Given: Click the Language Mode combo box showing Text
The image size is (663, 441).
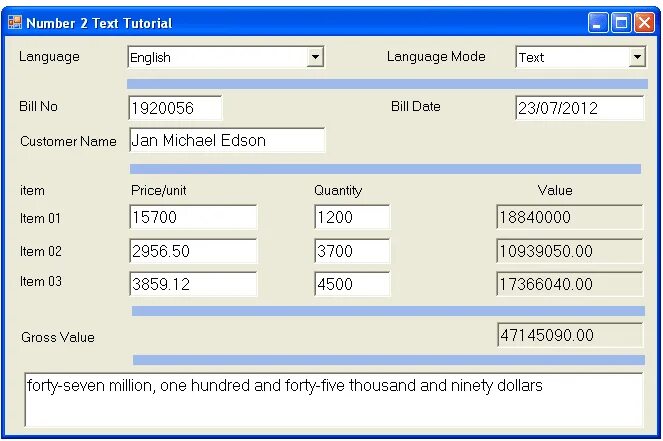Looking at the screenshot, I should 581,57.
